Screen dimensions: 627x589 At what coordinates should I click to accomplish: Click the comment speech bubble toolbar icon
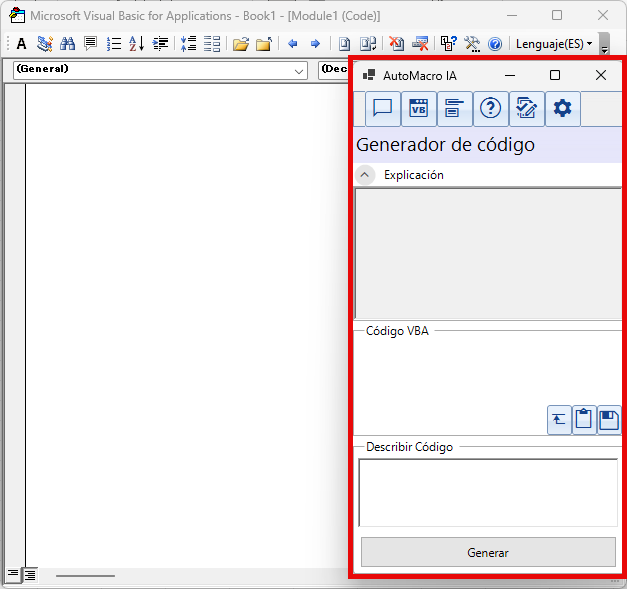tap(90, 43)
